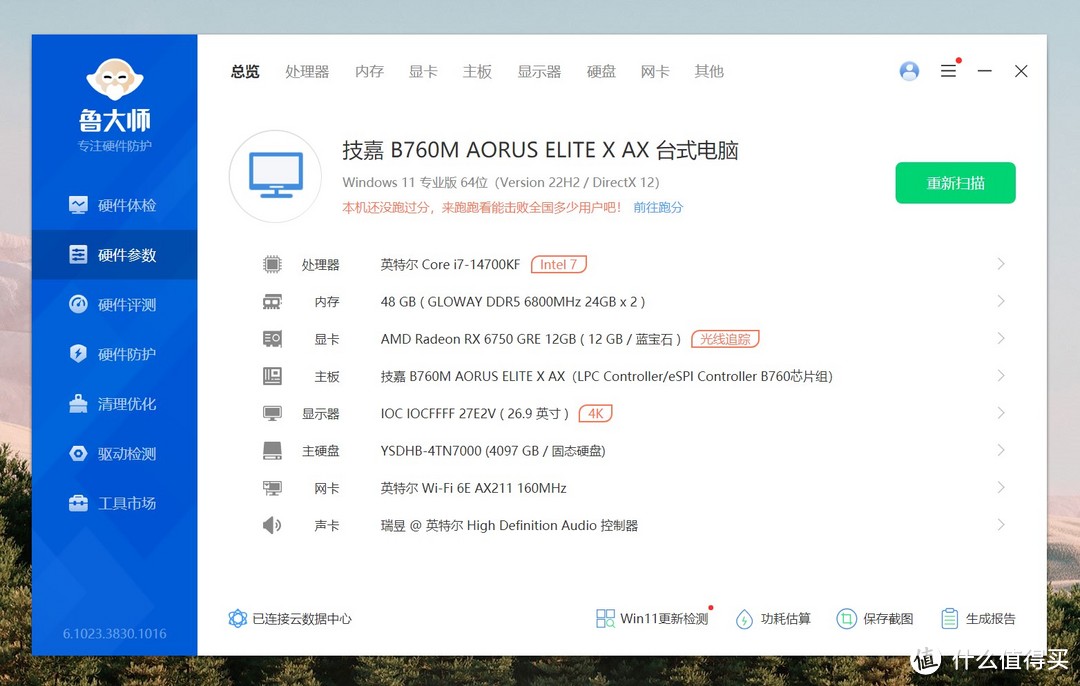This screenshot has height=686, width=1080.
Task: Click the cloud data center atom icon
Action: [x=238, y=619]
